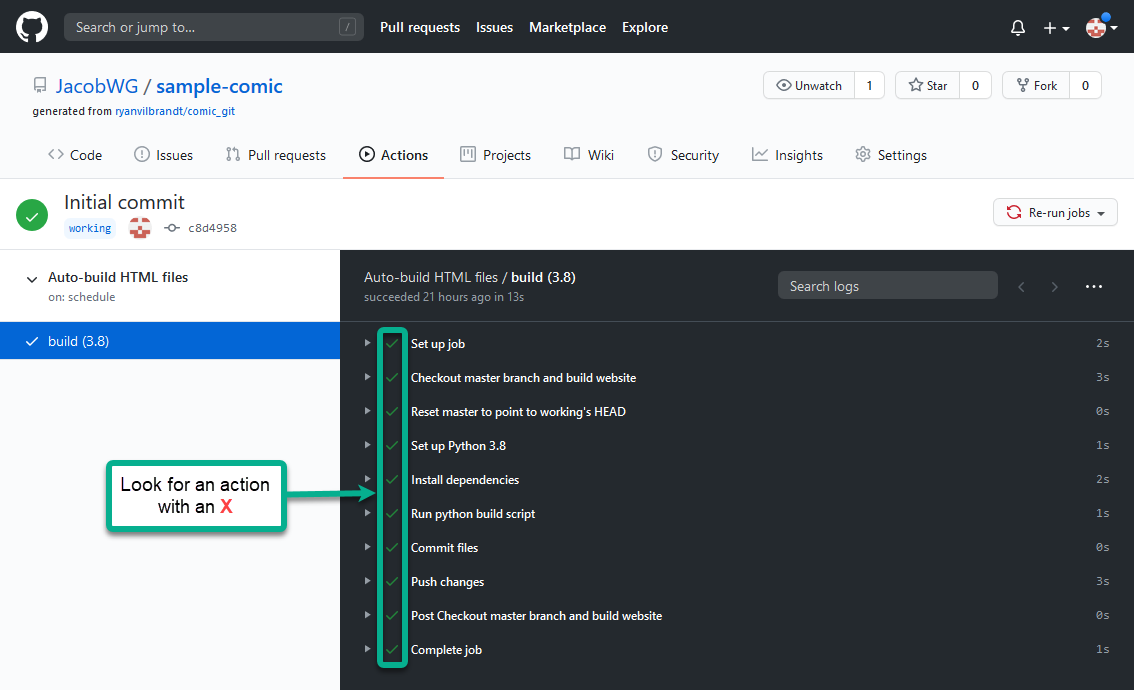Image resolution: width=1134 pixels, height=690 pixels.
Task: Focus the Search logs field
Action: [x=887, y=286]
